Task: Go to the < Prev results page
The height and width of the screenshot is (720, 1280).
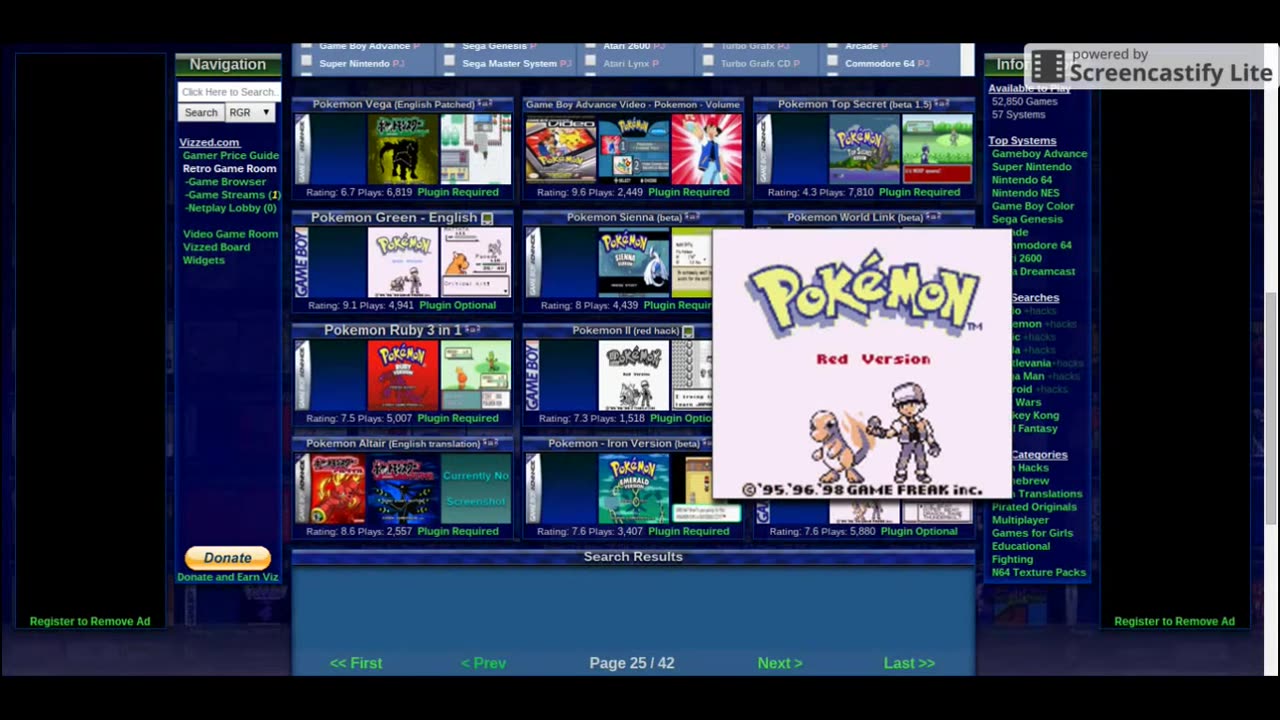Action: click(483, 663)
